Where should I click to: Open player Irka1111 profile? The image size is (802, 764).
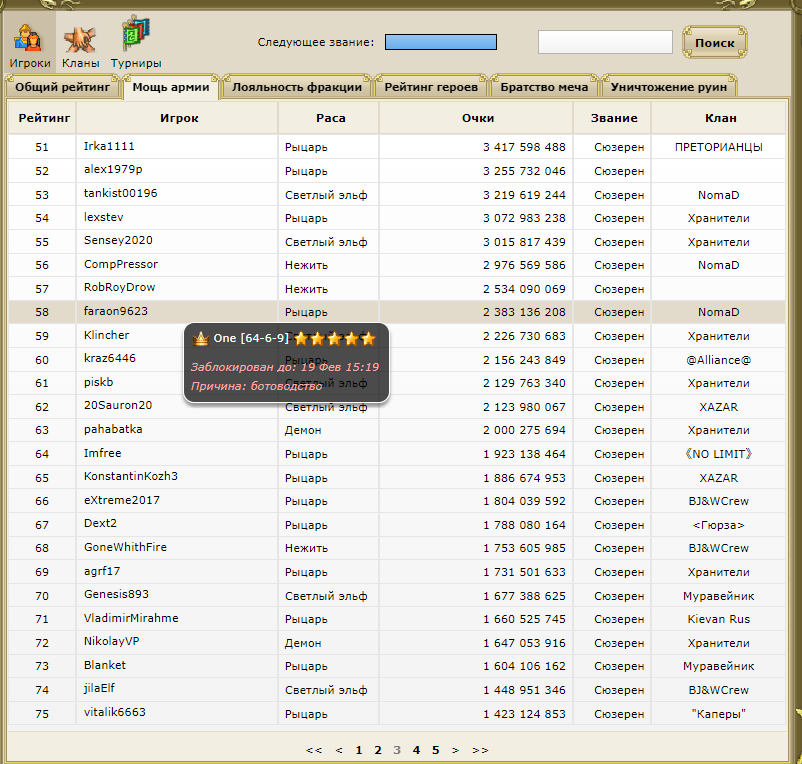coord(109,146)
